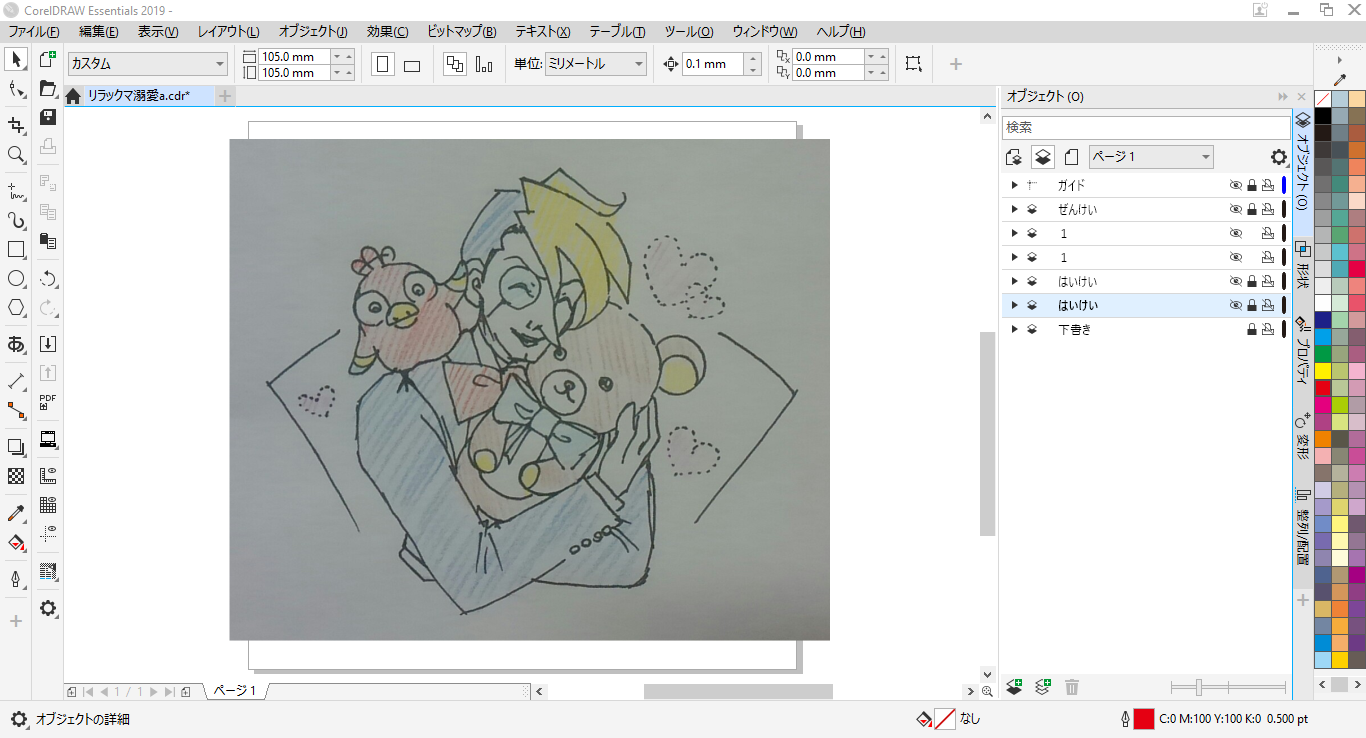Open the units ミリメートル dropdown
This screenshot has width=1366, height=738.
595,64
